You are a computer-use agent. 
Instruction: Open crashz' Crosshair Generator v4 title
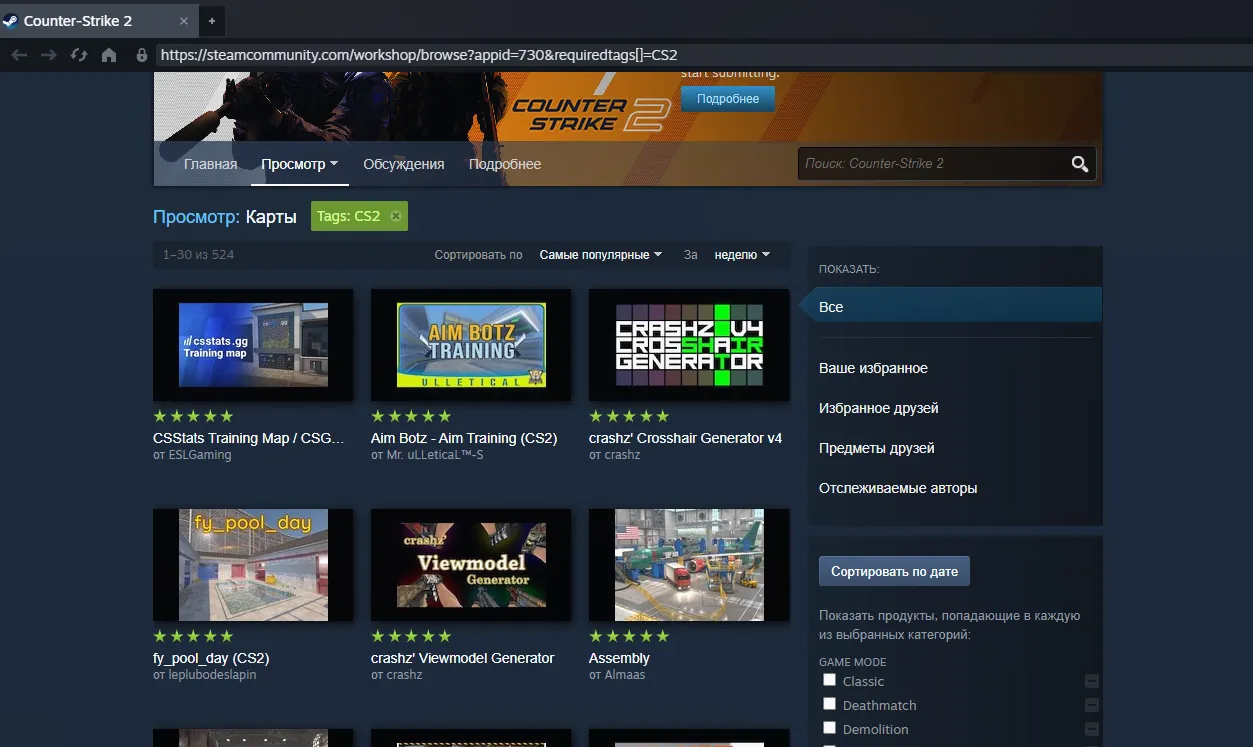[685, 438]
